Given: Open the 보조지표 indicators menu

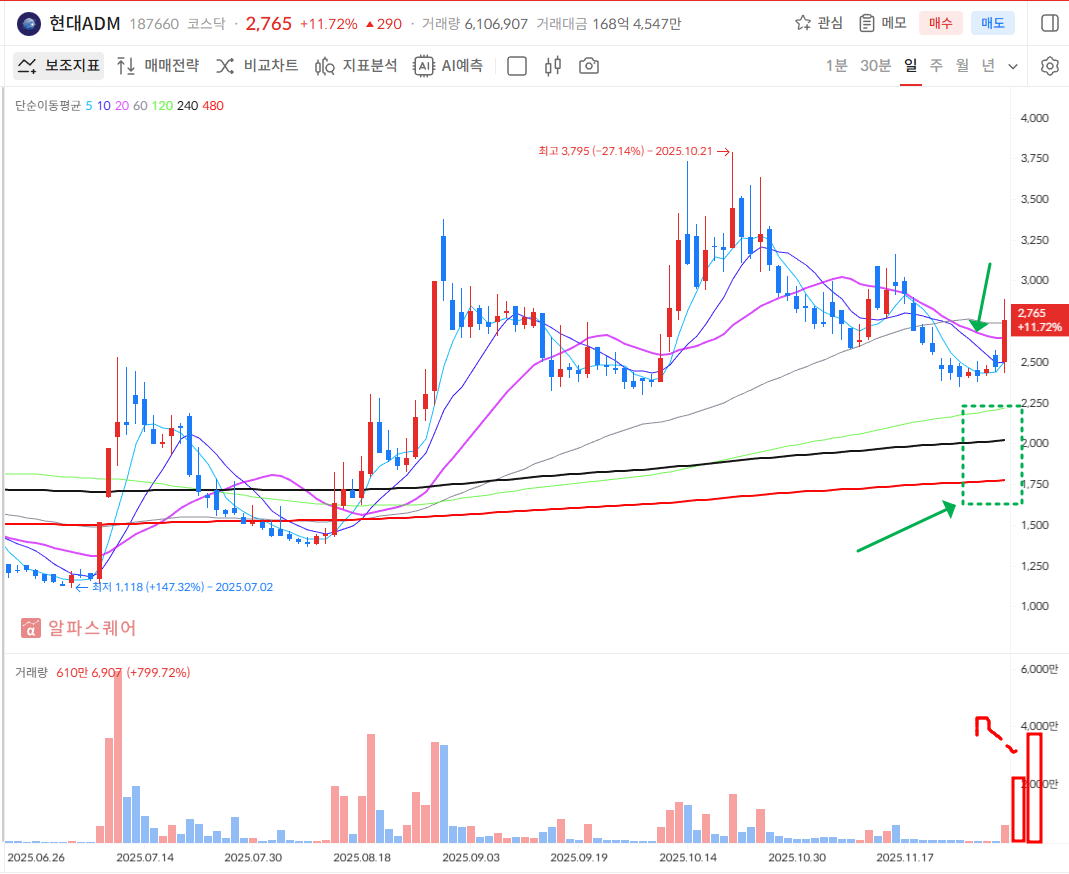Looking at the screenshot, I should 57,66.
